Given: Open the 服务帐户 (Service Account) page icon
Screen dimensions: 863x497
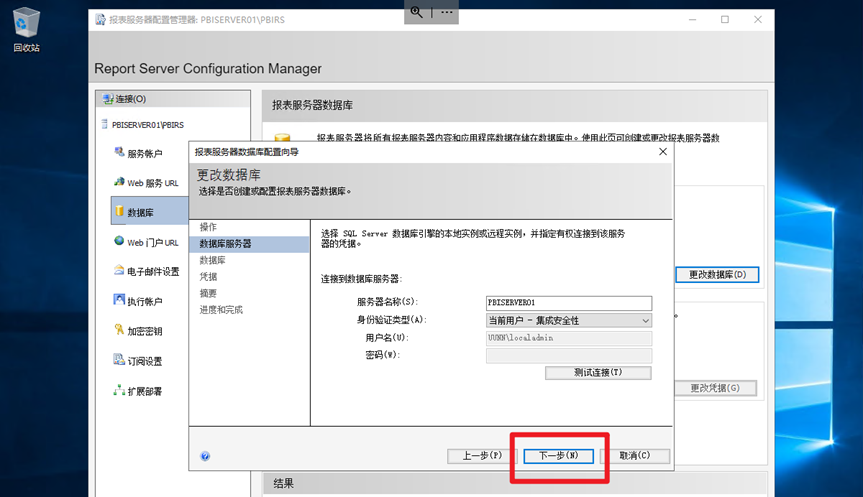Looking at the screenshot, I should (x=120, y=153).
